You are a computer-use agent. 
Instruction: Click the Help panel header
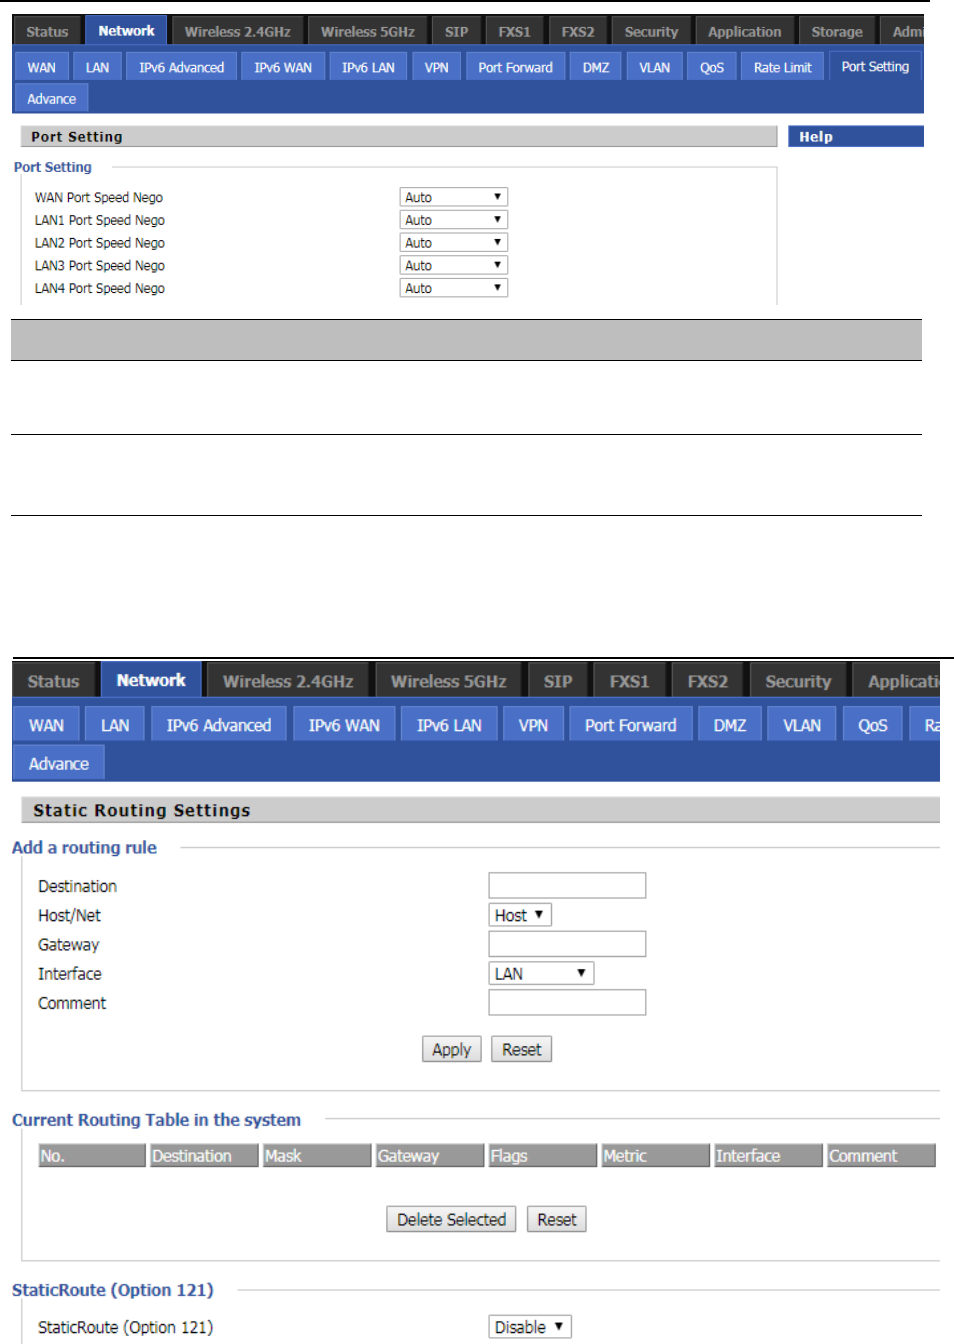(856, 137)
